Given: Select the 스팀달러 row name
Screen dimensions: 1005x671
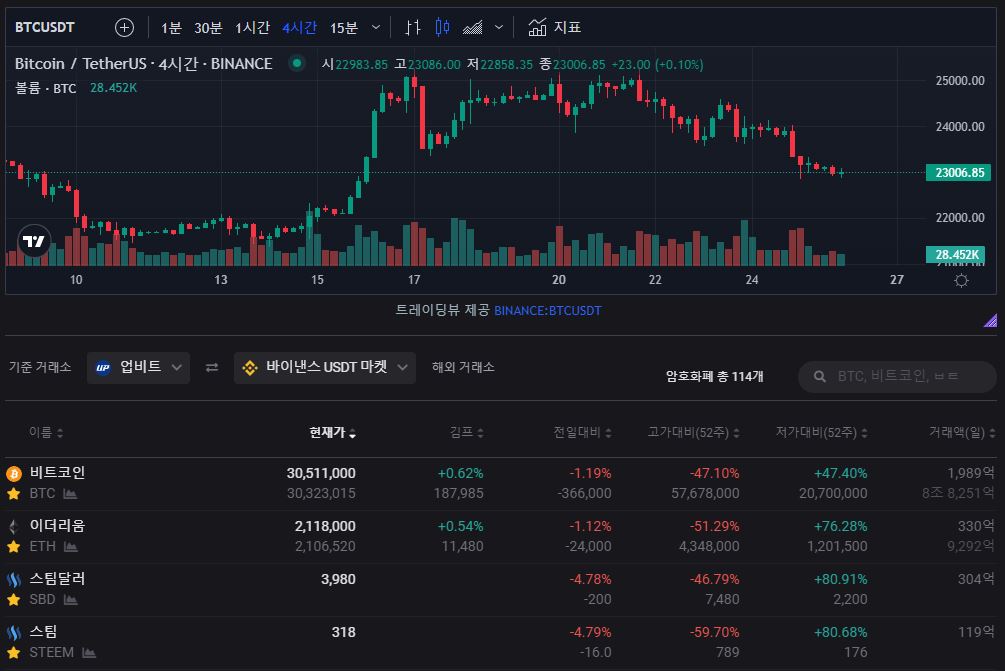Looking at the screenshot, I should click(x=57, y=579).
